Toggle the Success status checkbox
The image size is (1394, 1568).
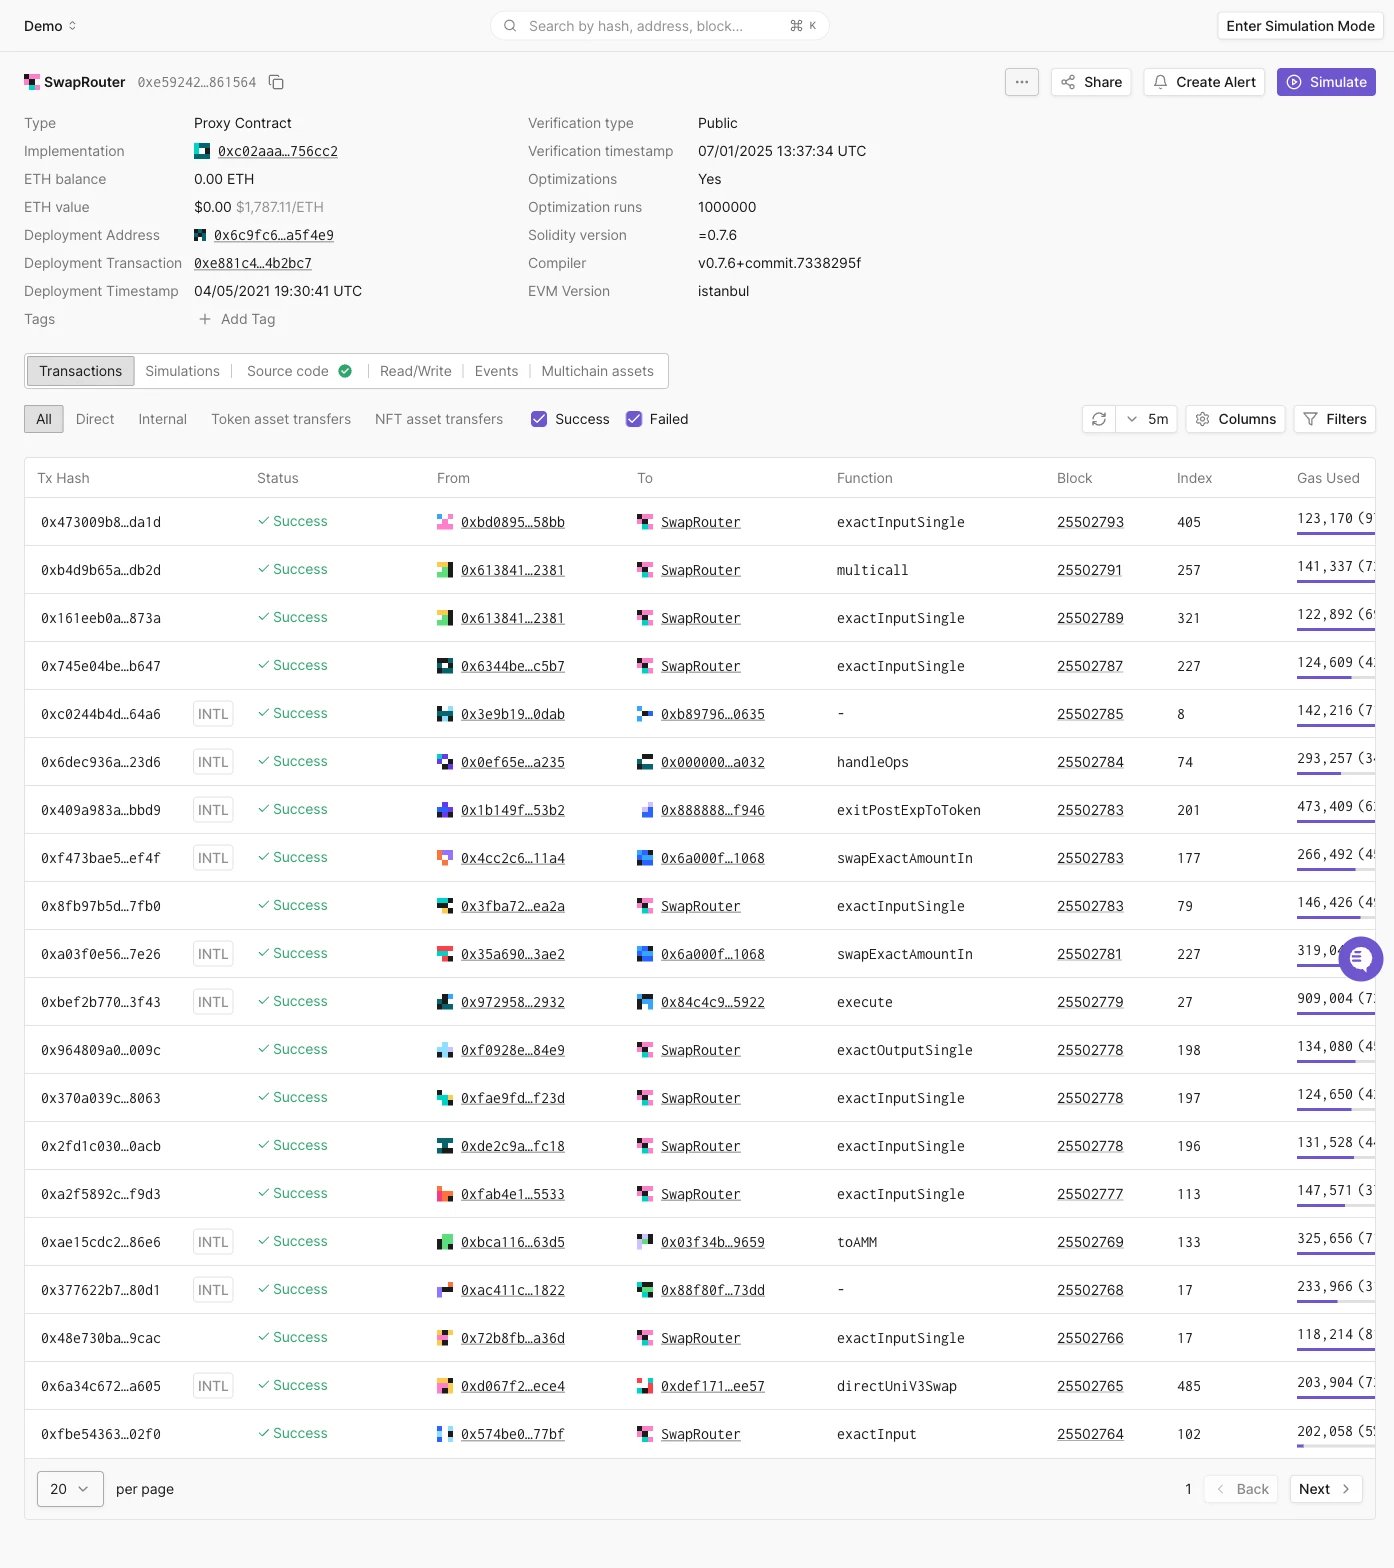tap(539, 419)
